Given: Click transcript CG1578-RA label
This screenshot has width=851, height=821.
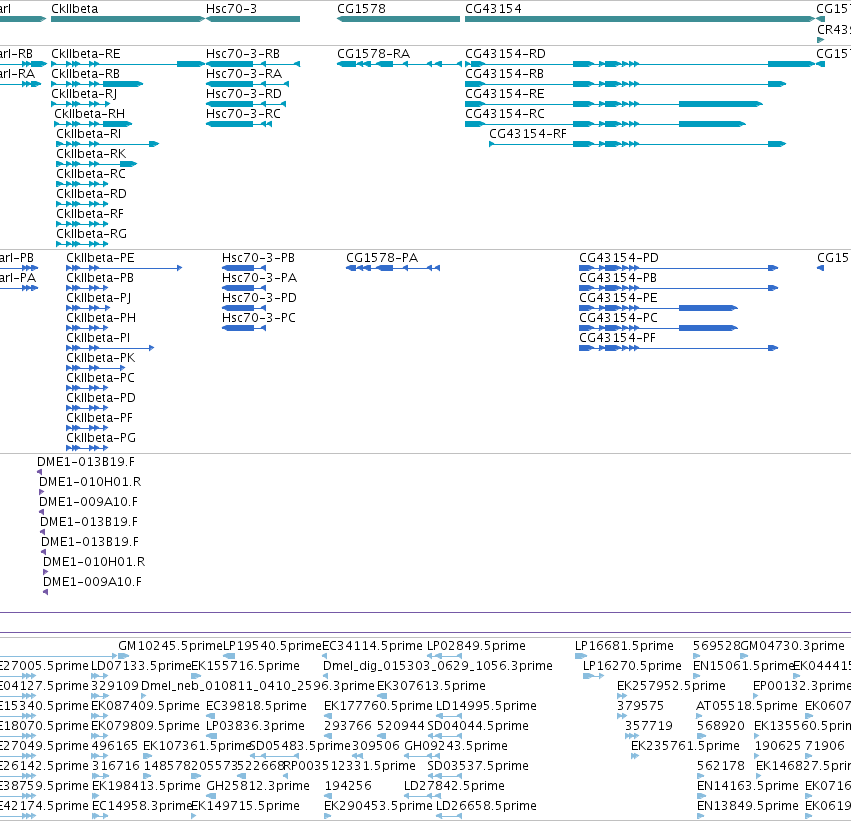Looking at the screenshot, I should point(373,54).
